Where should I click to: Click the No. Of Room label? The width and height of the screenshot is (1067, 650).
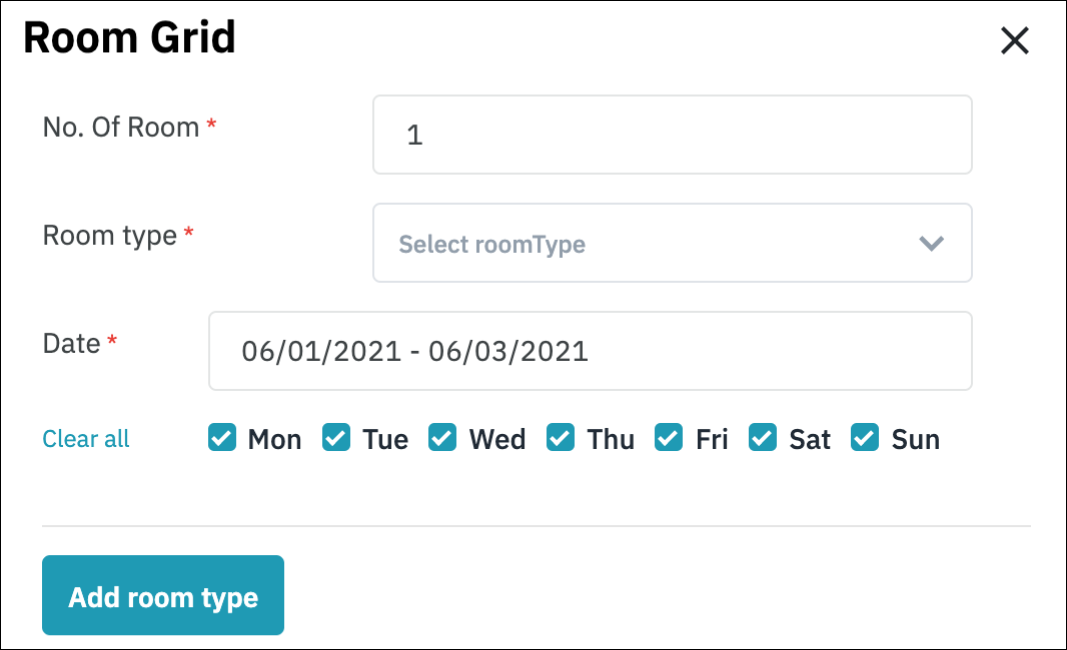click(121, 127)
